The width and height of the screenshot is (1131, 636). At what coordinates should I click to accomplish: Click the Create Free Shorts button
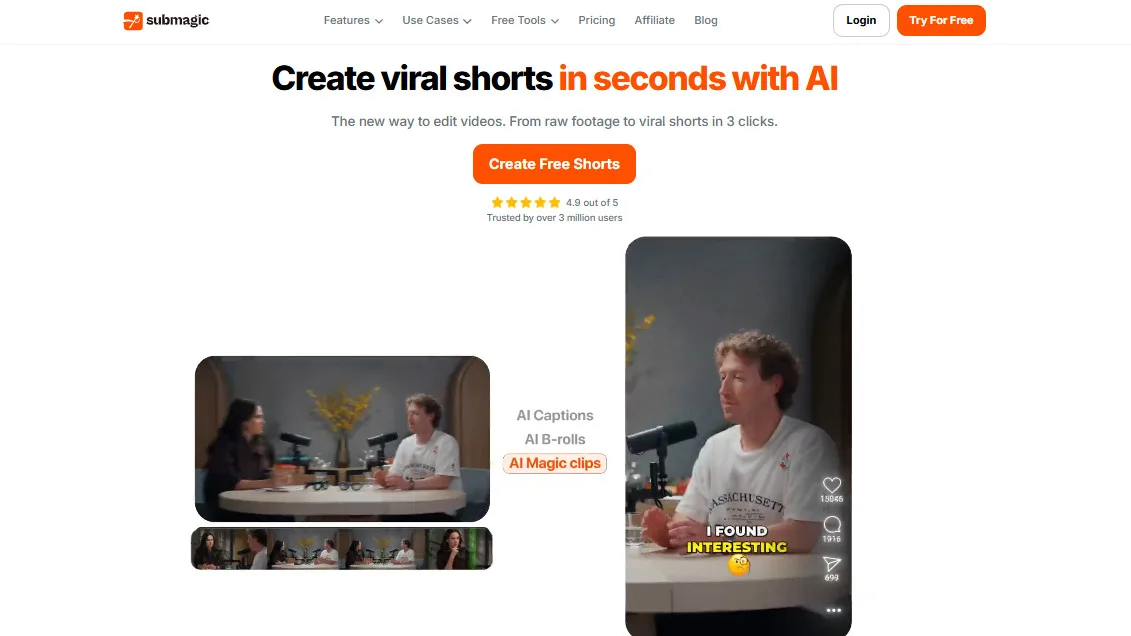554,164
